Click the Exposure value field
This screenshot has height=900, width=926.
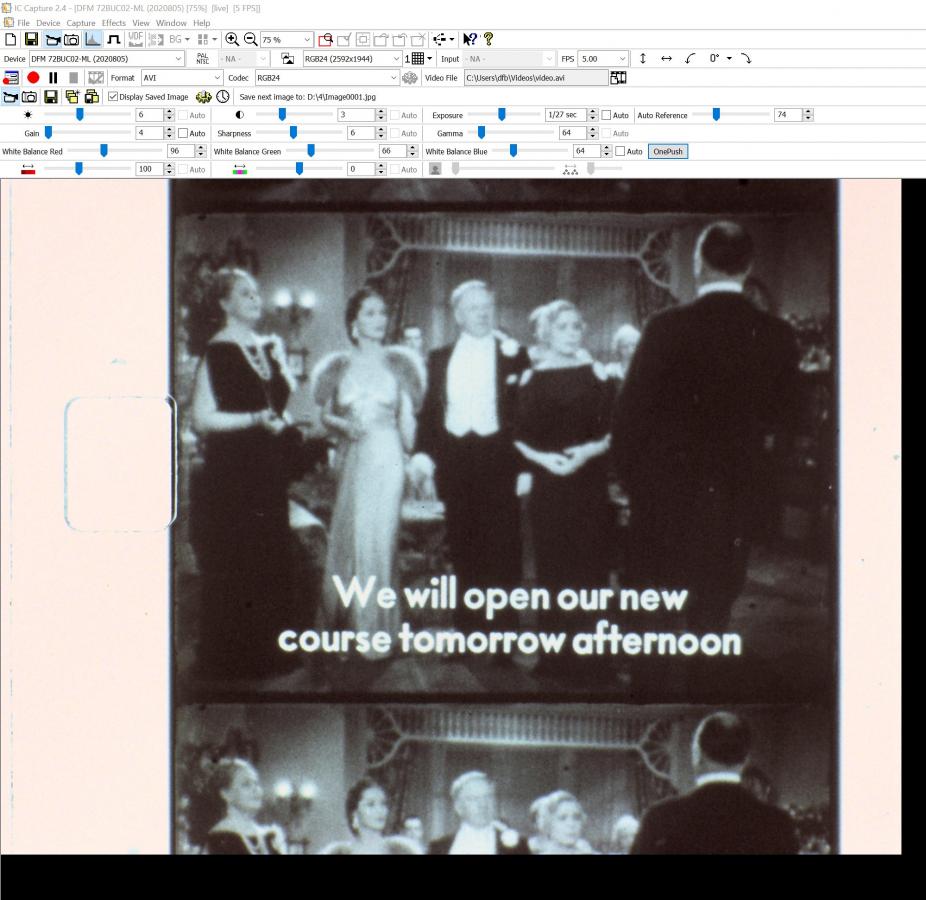point(566,115)
